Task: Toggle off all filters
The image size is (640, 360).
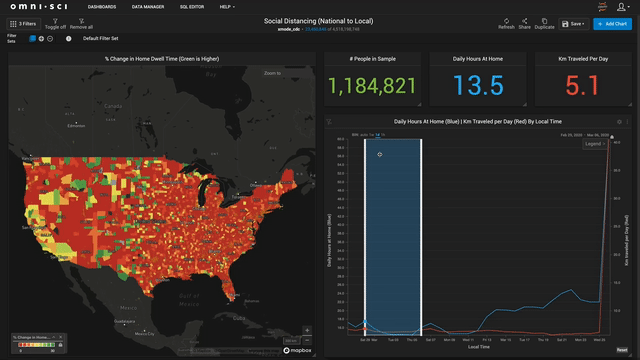Action: click(55, 24)
